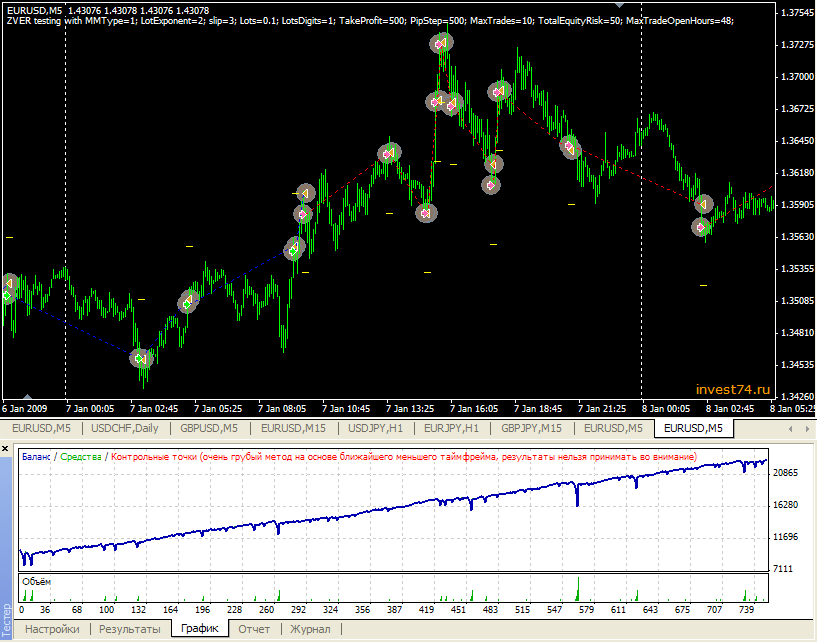The height and width of the screenshot is (642, 817).
Task: Click the 1.36180 level on price scale
Action: [x=796, y=172]
